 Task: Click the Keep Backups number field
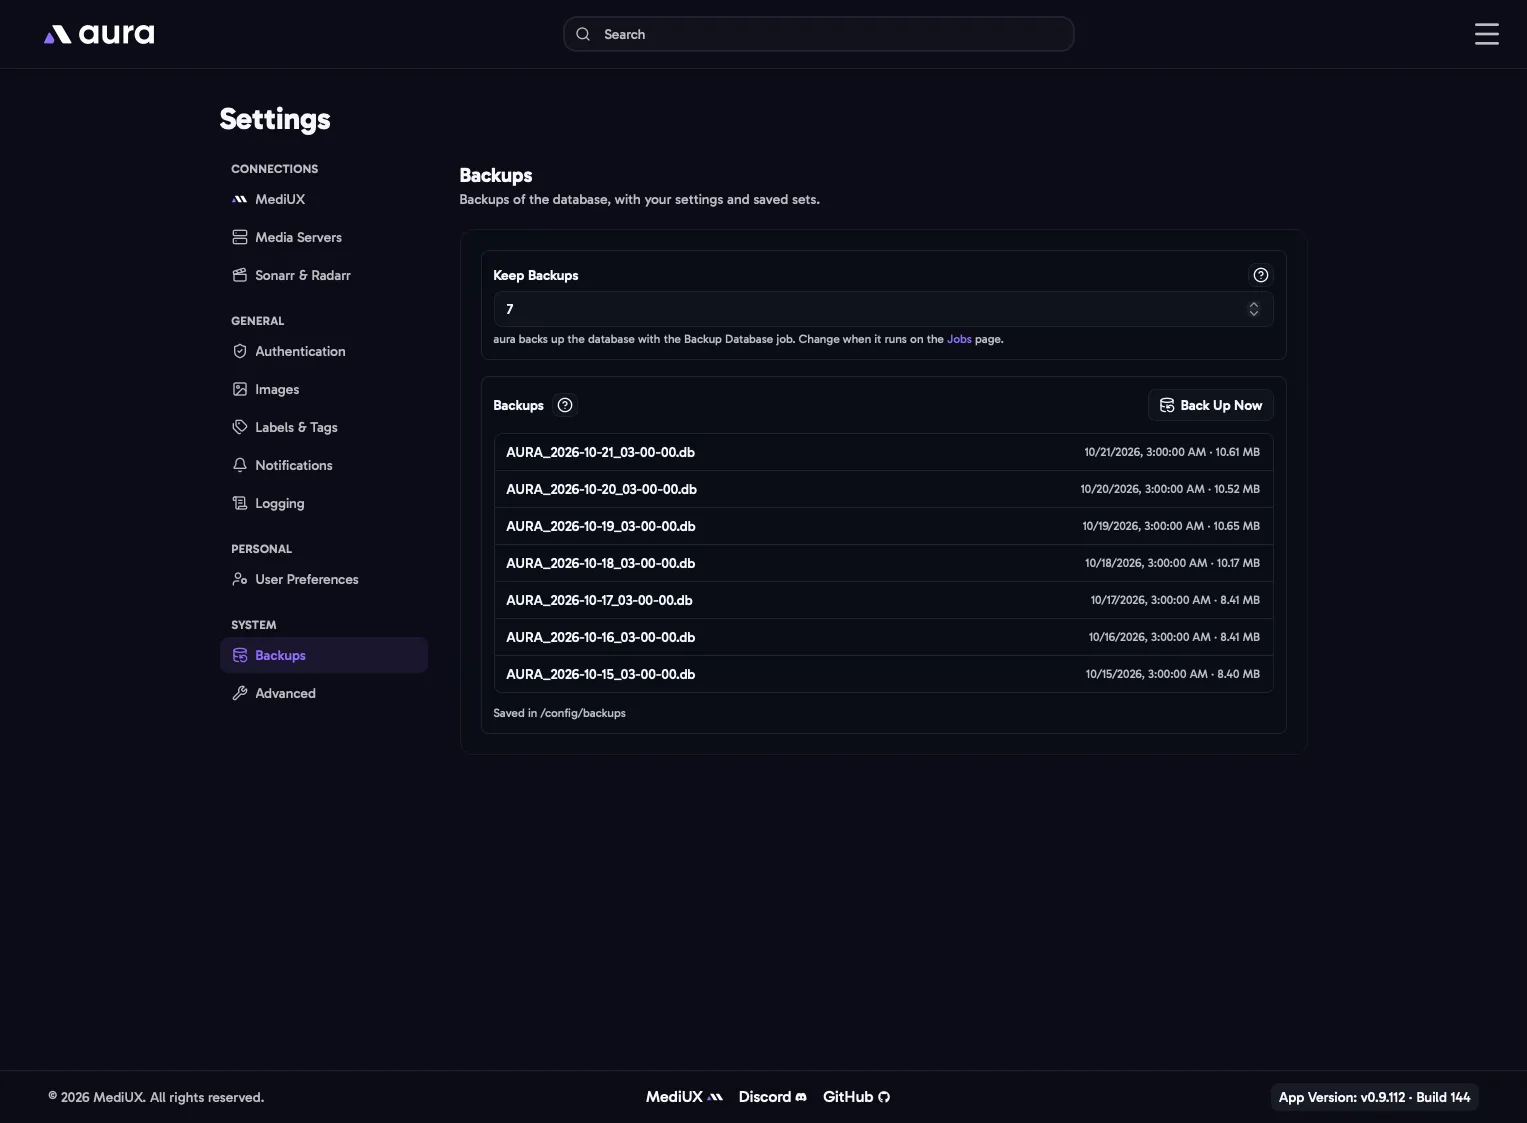(x=883, y=309)
